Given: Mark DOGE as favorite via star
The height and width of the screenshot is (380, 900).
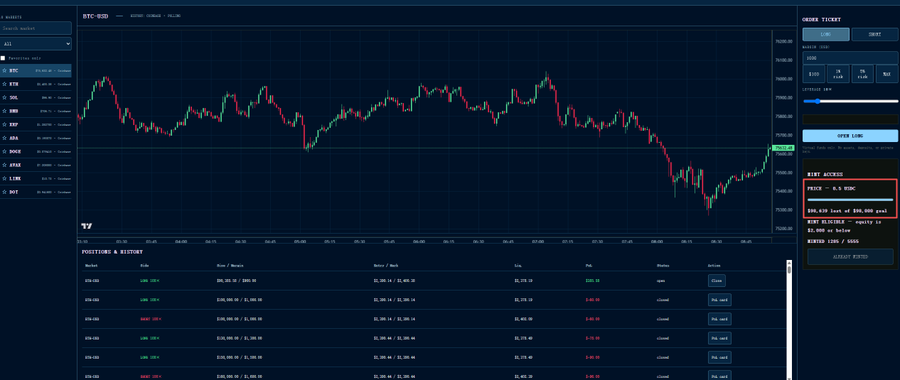Looking at the screenshot, I should pos(4,151).
